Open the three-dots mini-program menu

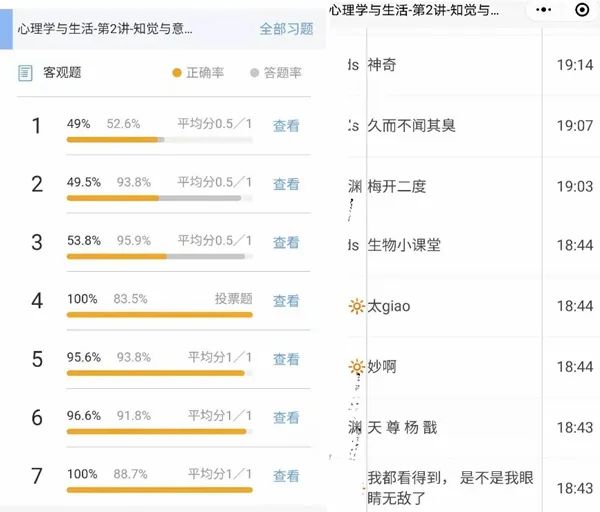point(545,10)
